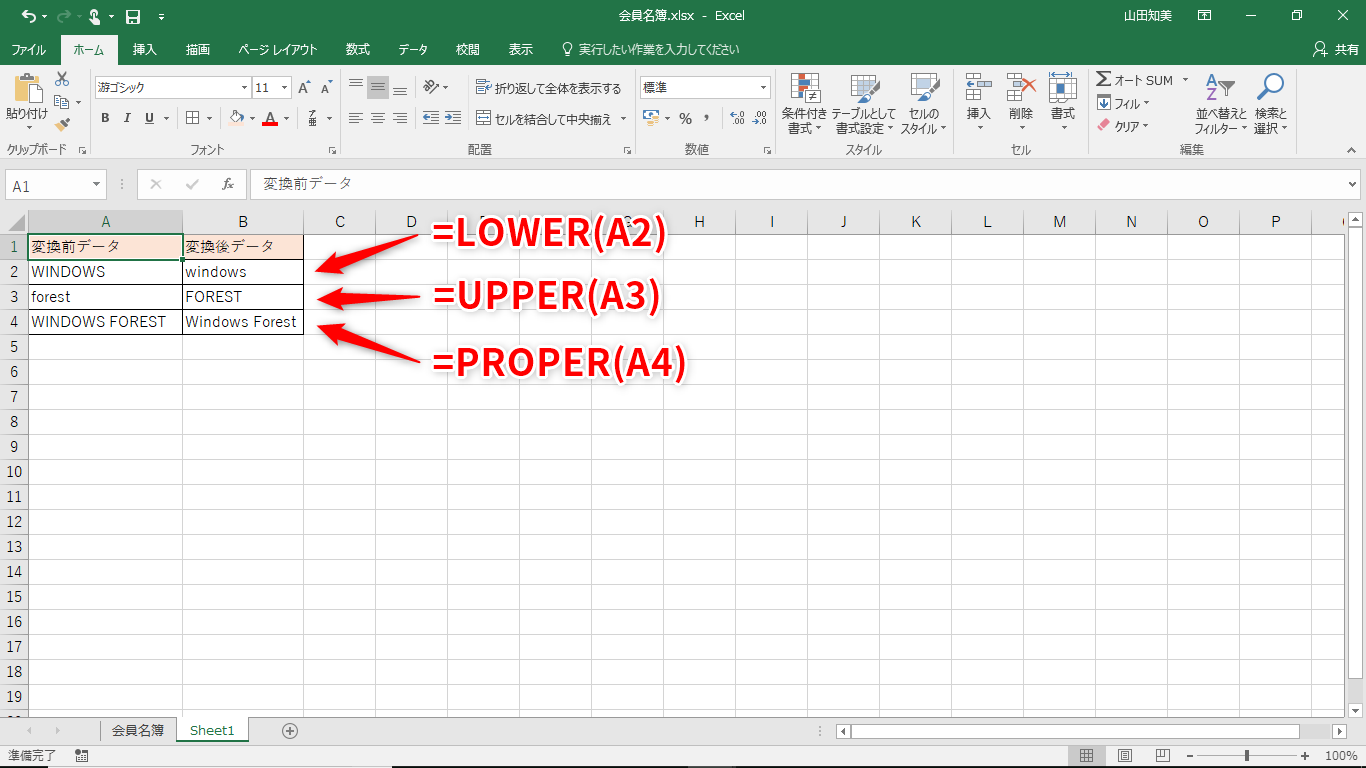This screenshot has width=1366, height=768.
Task: Apply the fill color bucket
Action: (236, 118)
